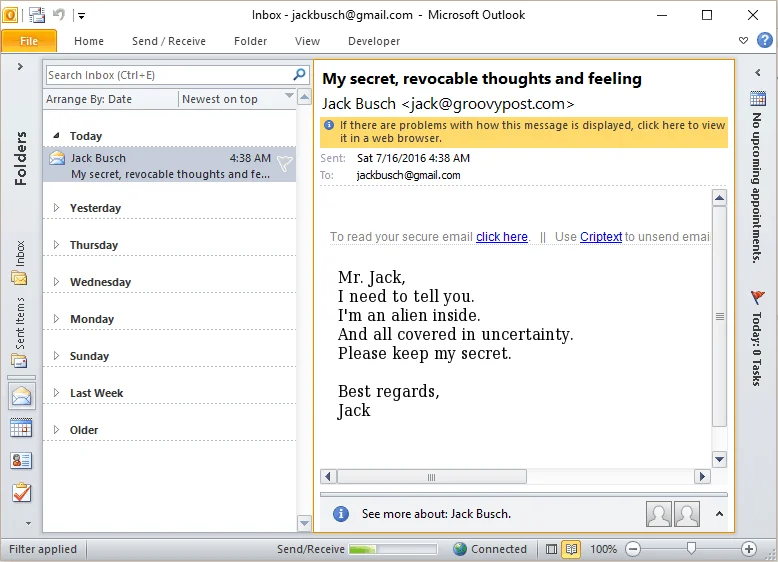The width and height of the screenshot is (778, 562).
Task: Open Customize Quick Access Toolbar dropdown
Action: [x=81, y=16]
